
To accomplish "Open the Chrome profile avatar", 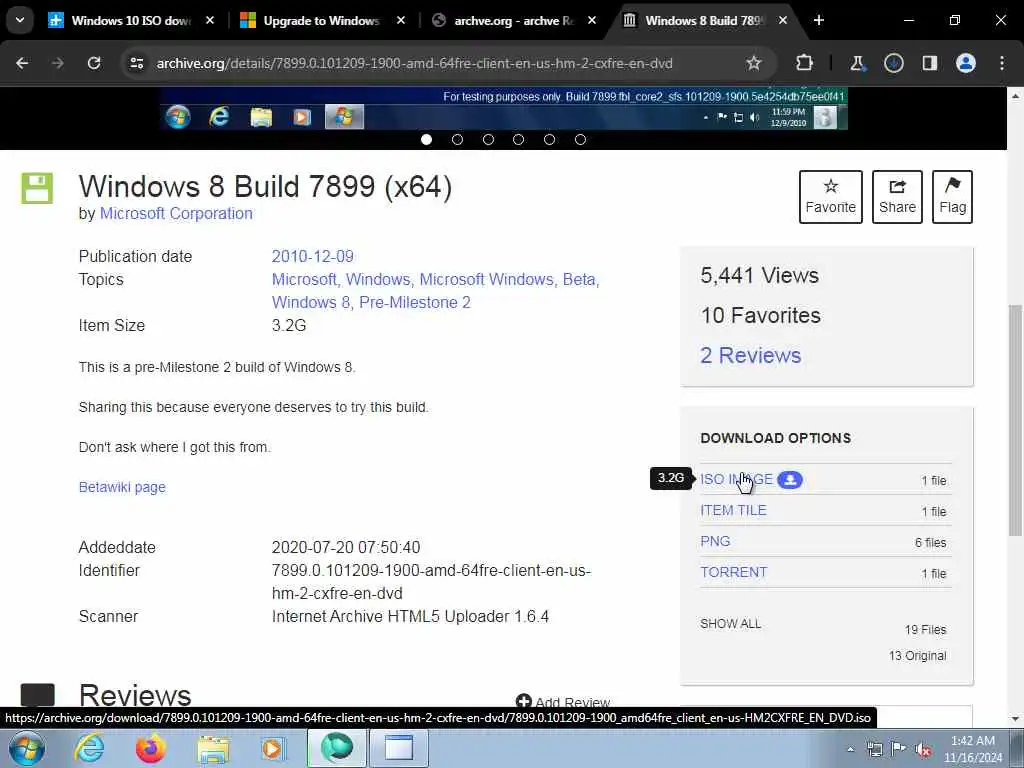I will tap(965, 63).
